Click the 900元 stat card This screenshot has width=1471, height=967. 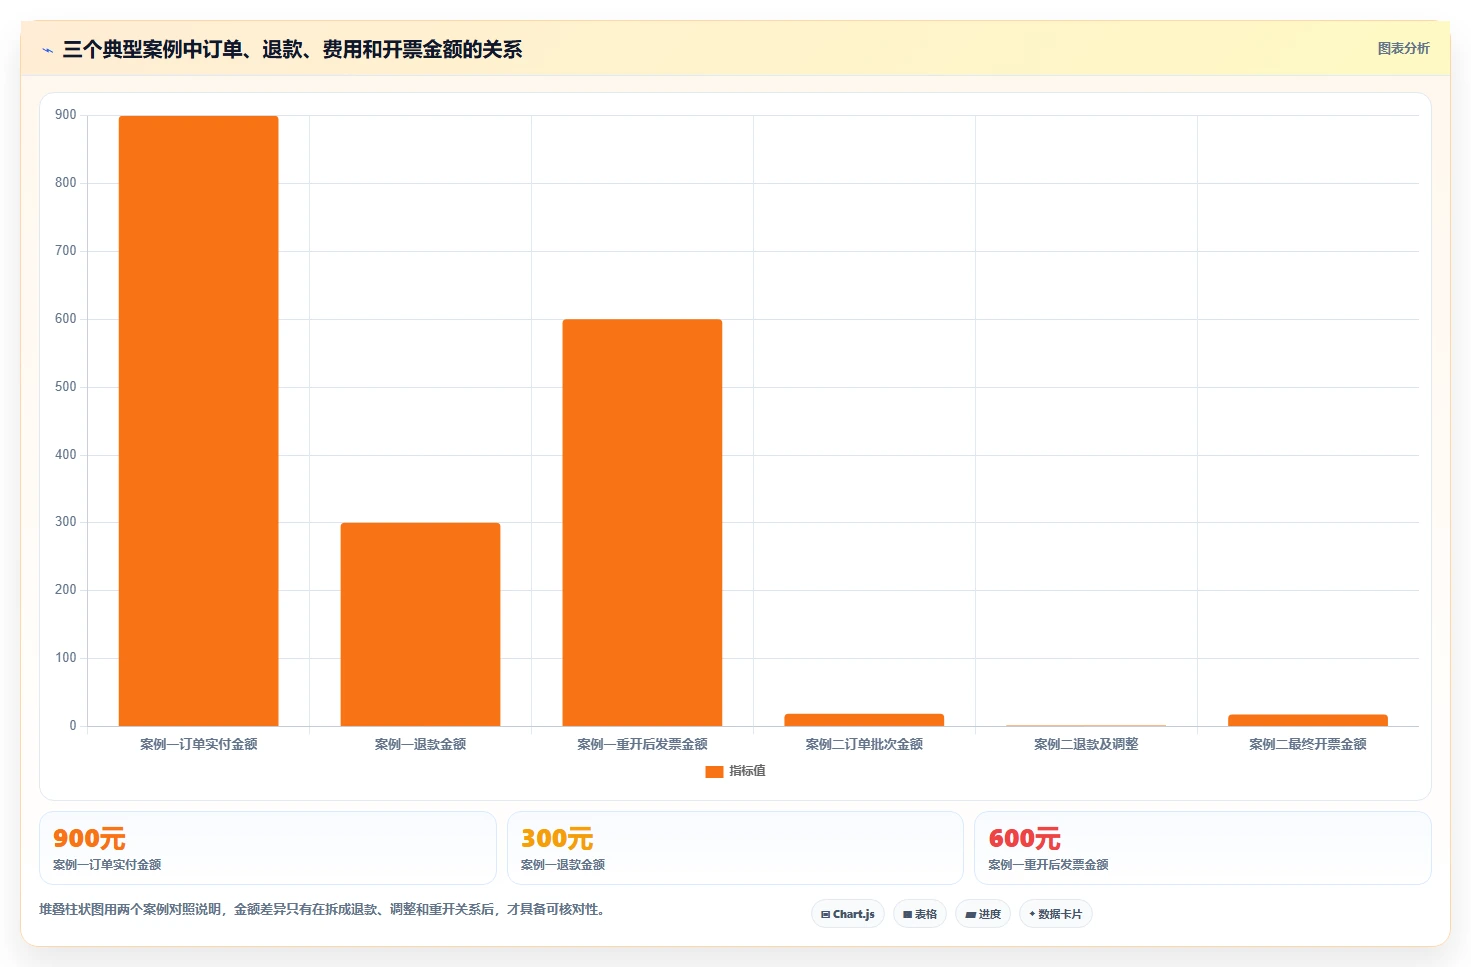pyautogui.click(x=268, y=848)
